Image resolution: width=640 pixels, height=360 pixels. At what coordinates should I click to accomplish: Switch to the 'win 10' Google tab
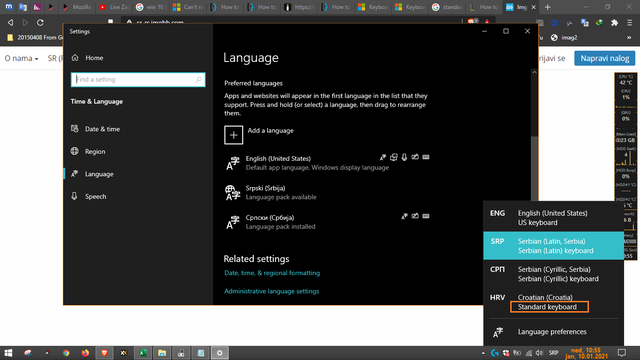pos(151,7)
